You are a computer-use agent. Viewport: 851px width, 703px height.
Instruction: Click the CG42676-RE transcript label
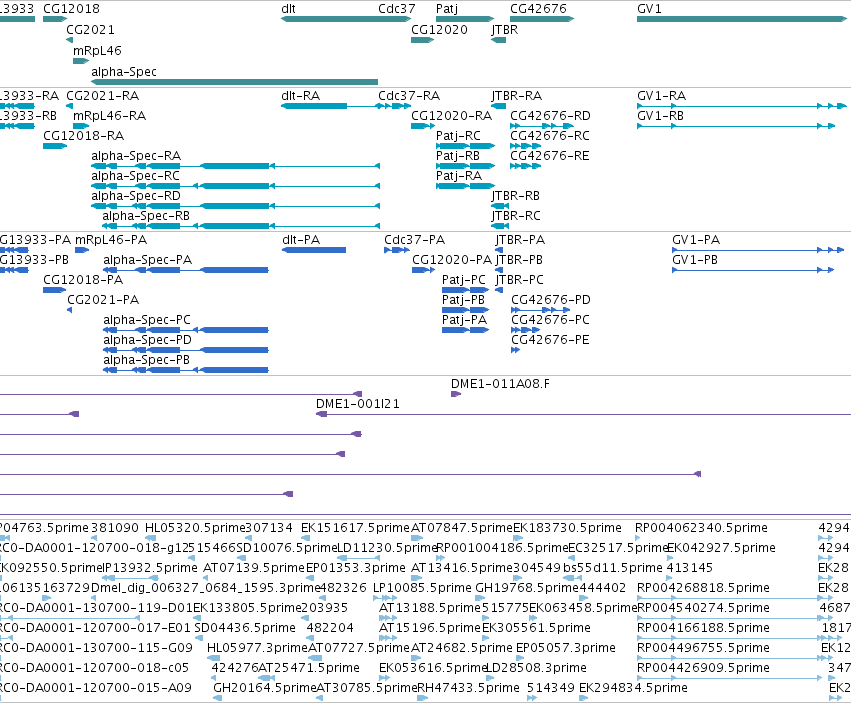point(550,156)
